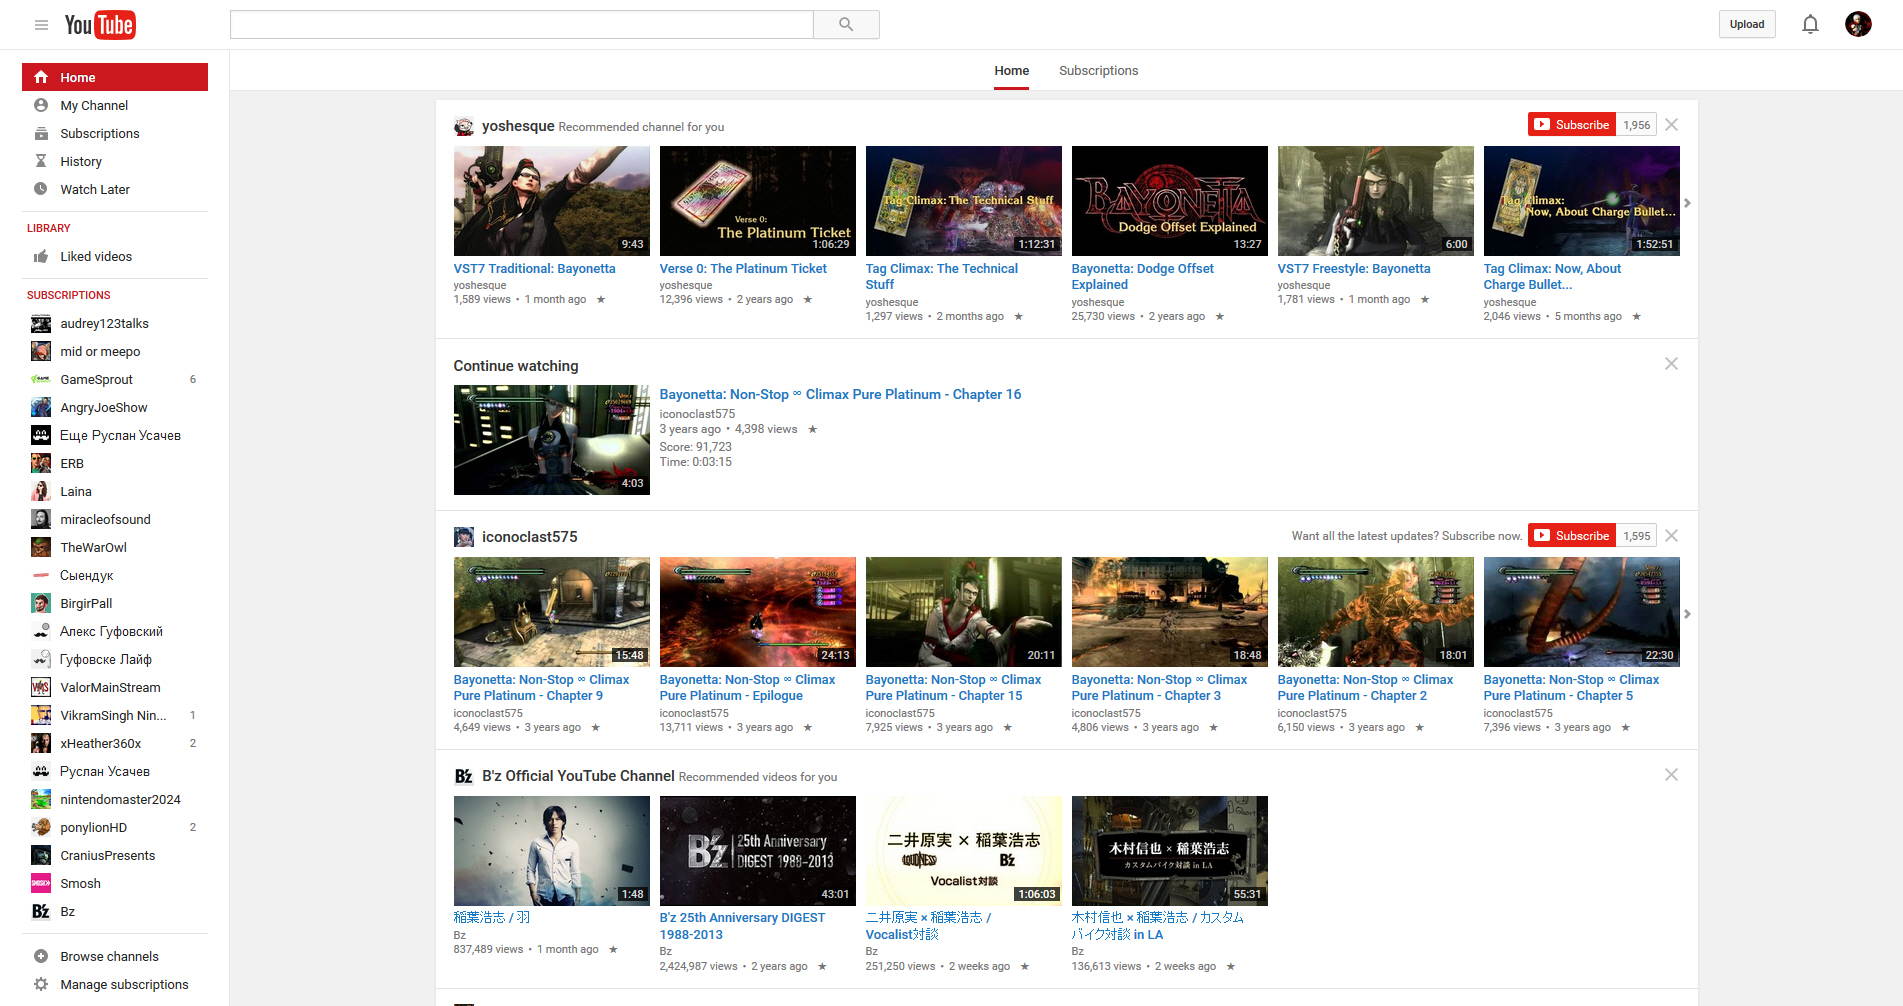
Task: Click the Browse channels plus icon
Action: click(x=41, y=956)
